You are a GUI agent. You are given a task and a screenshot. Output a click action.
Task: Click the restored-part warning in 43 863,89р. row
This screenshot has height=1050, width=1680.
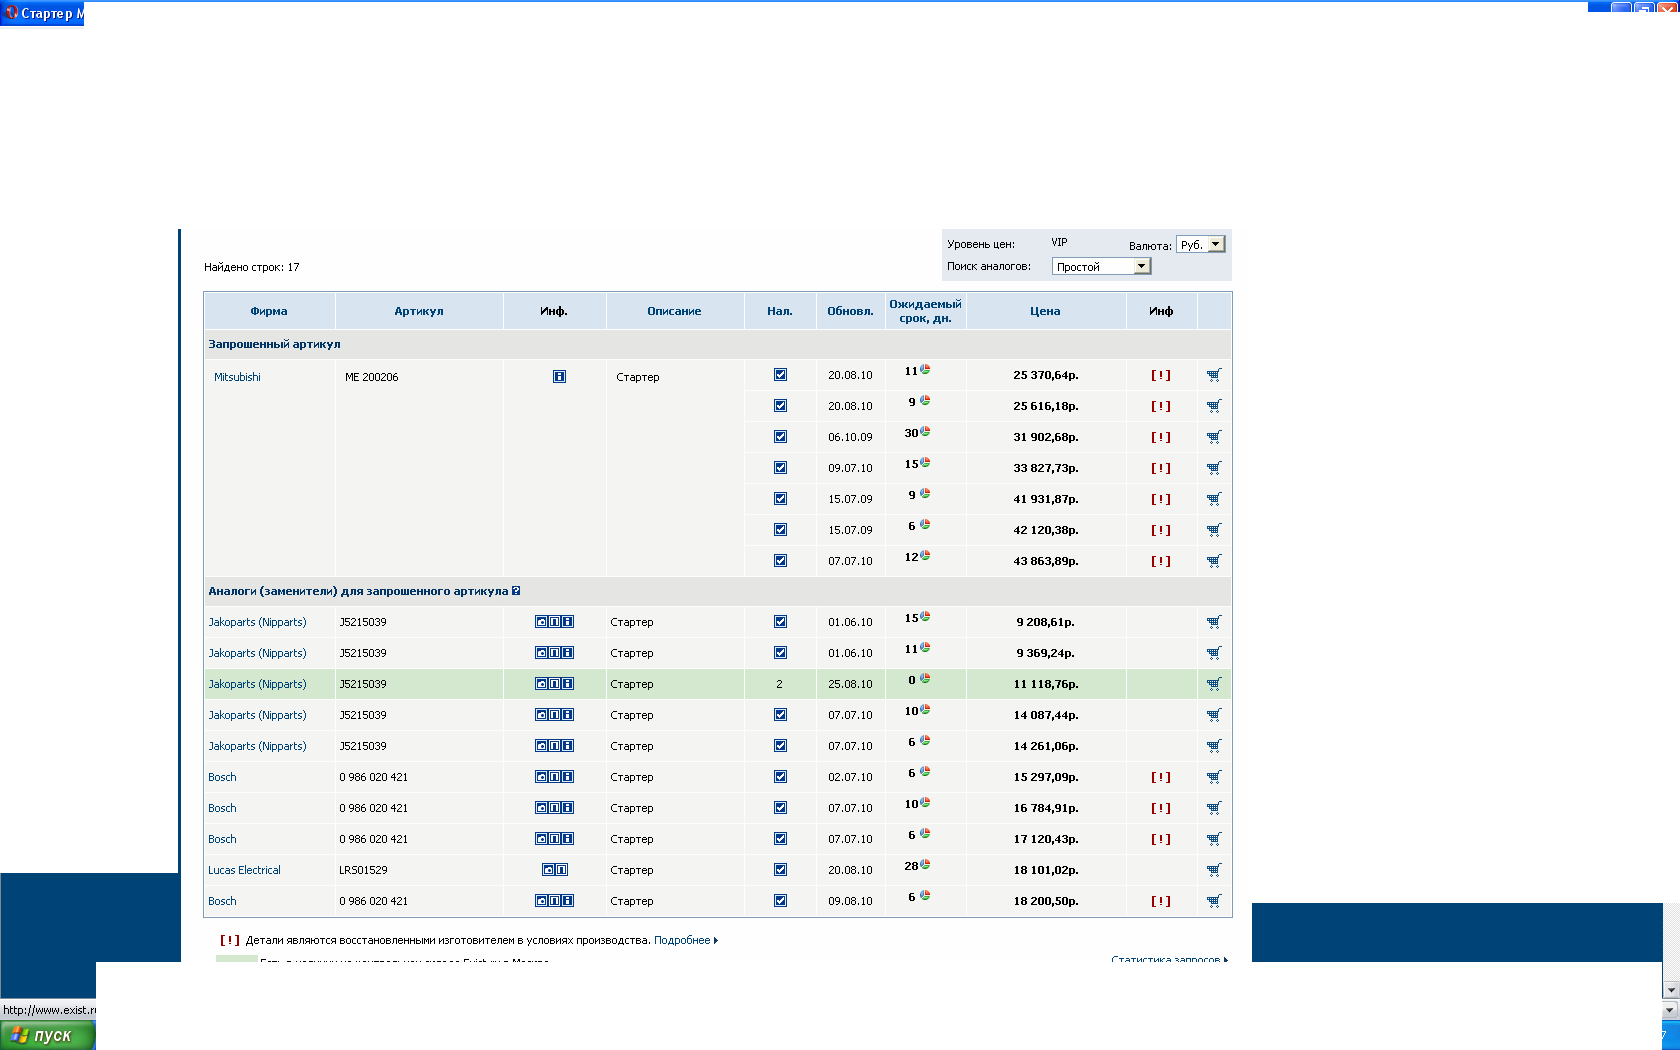(1160, 561)
